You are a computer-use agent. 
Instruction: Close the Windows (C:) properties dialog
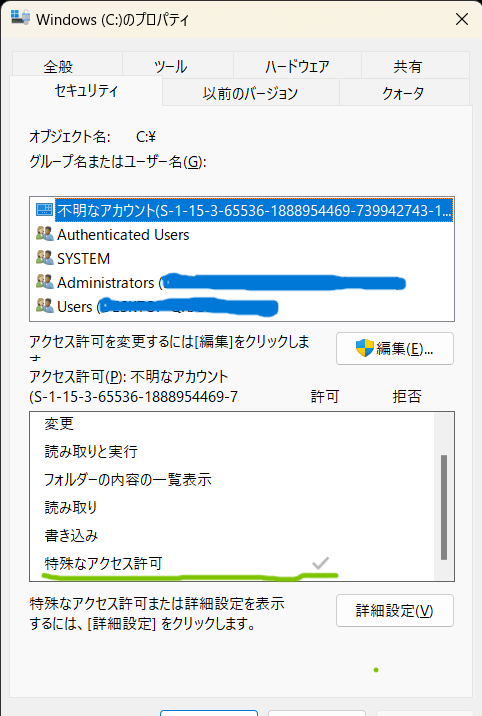(x=462, y=19)
